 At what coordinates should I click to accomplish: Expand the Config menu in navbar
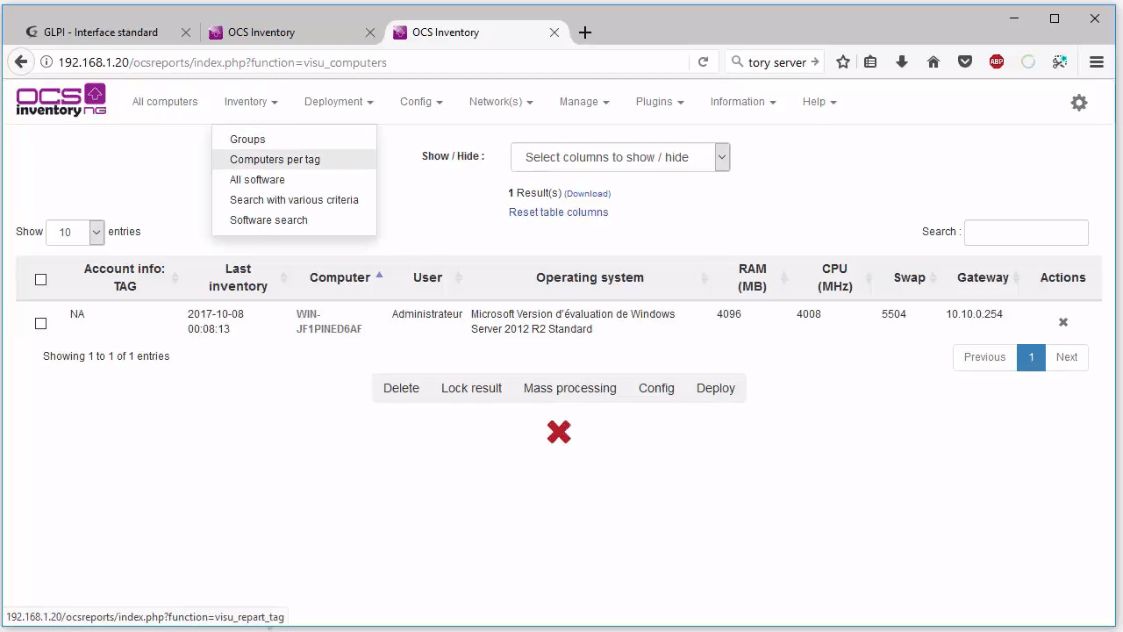[421, 102]
